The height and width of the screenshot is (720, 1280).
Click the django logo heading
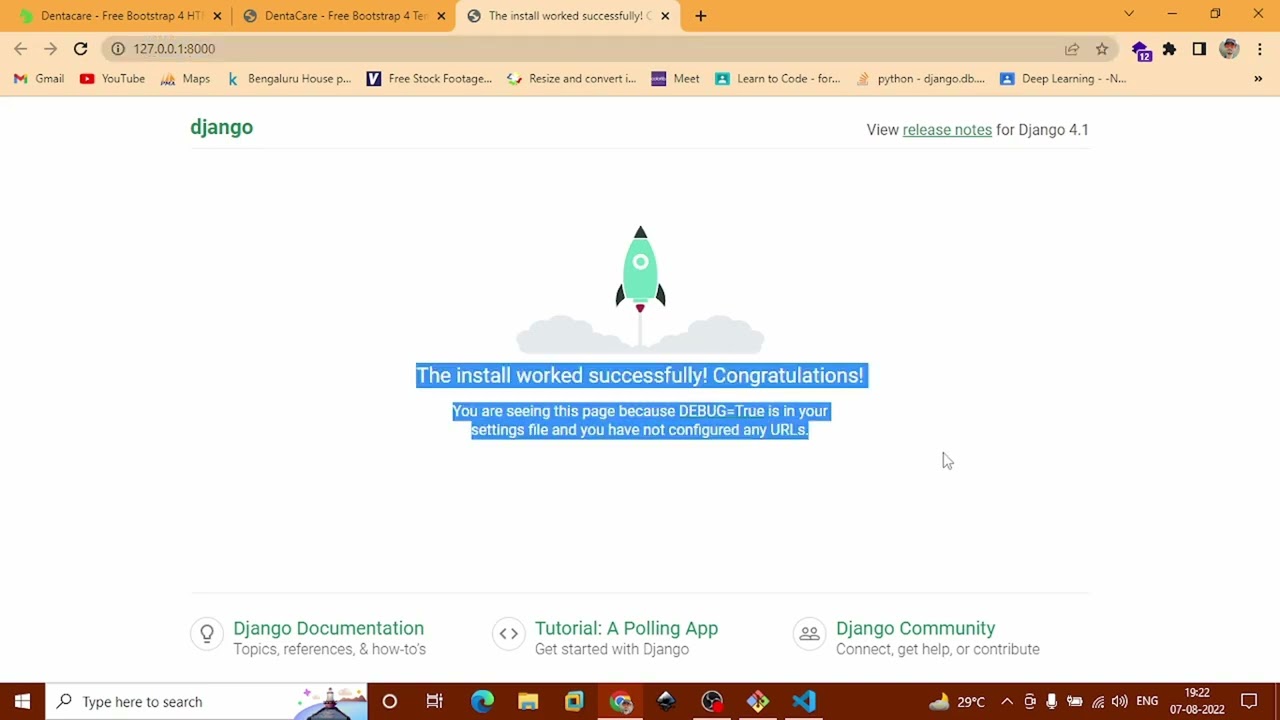222,128
